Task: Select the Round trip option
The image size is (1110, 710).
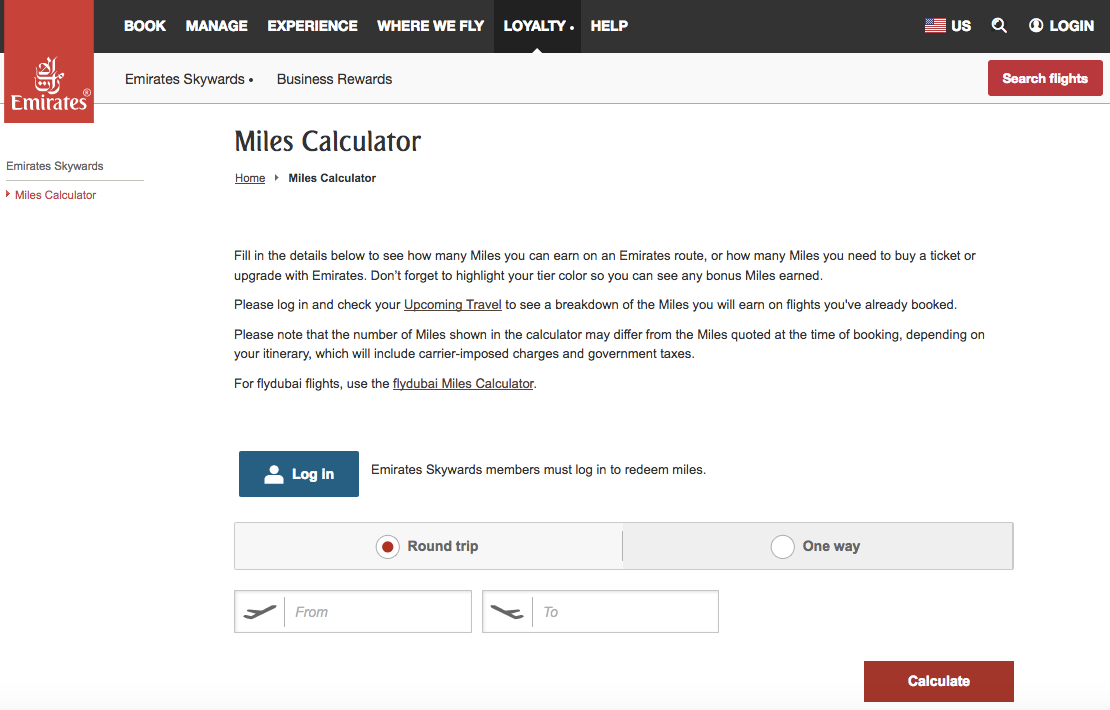Action: pos(387,547)
